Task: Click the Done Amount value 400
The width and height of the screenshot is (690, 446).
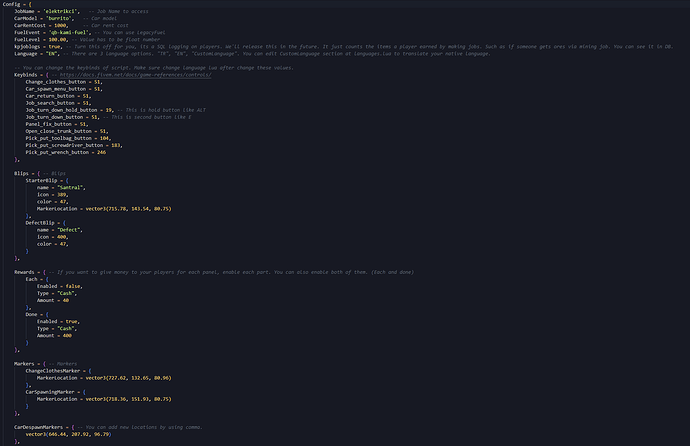Action: coord(67,335)
